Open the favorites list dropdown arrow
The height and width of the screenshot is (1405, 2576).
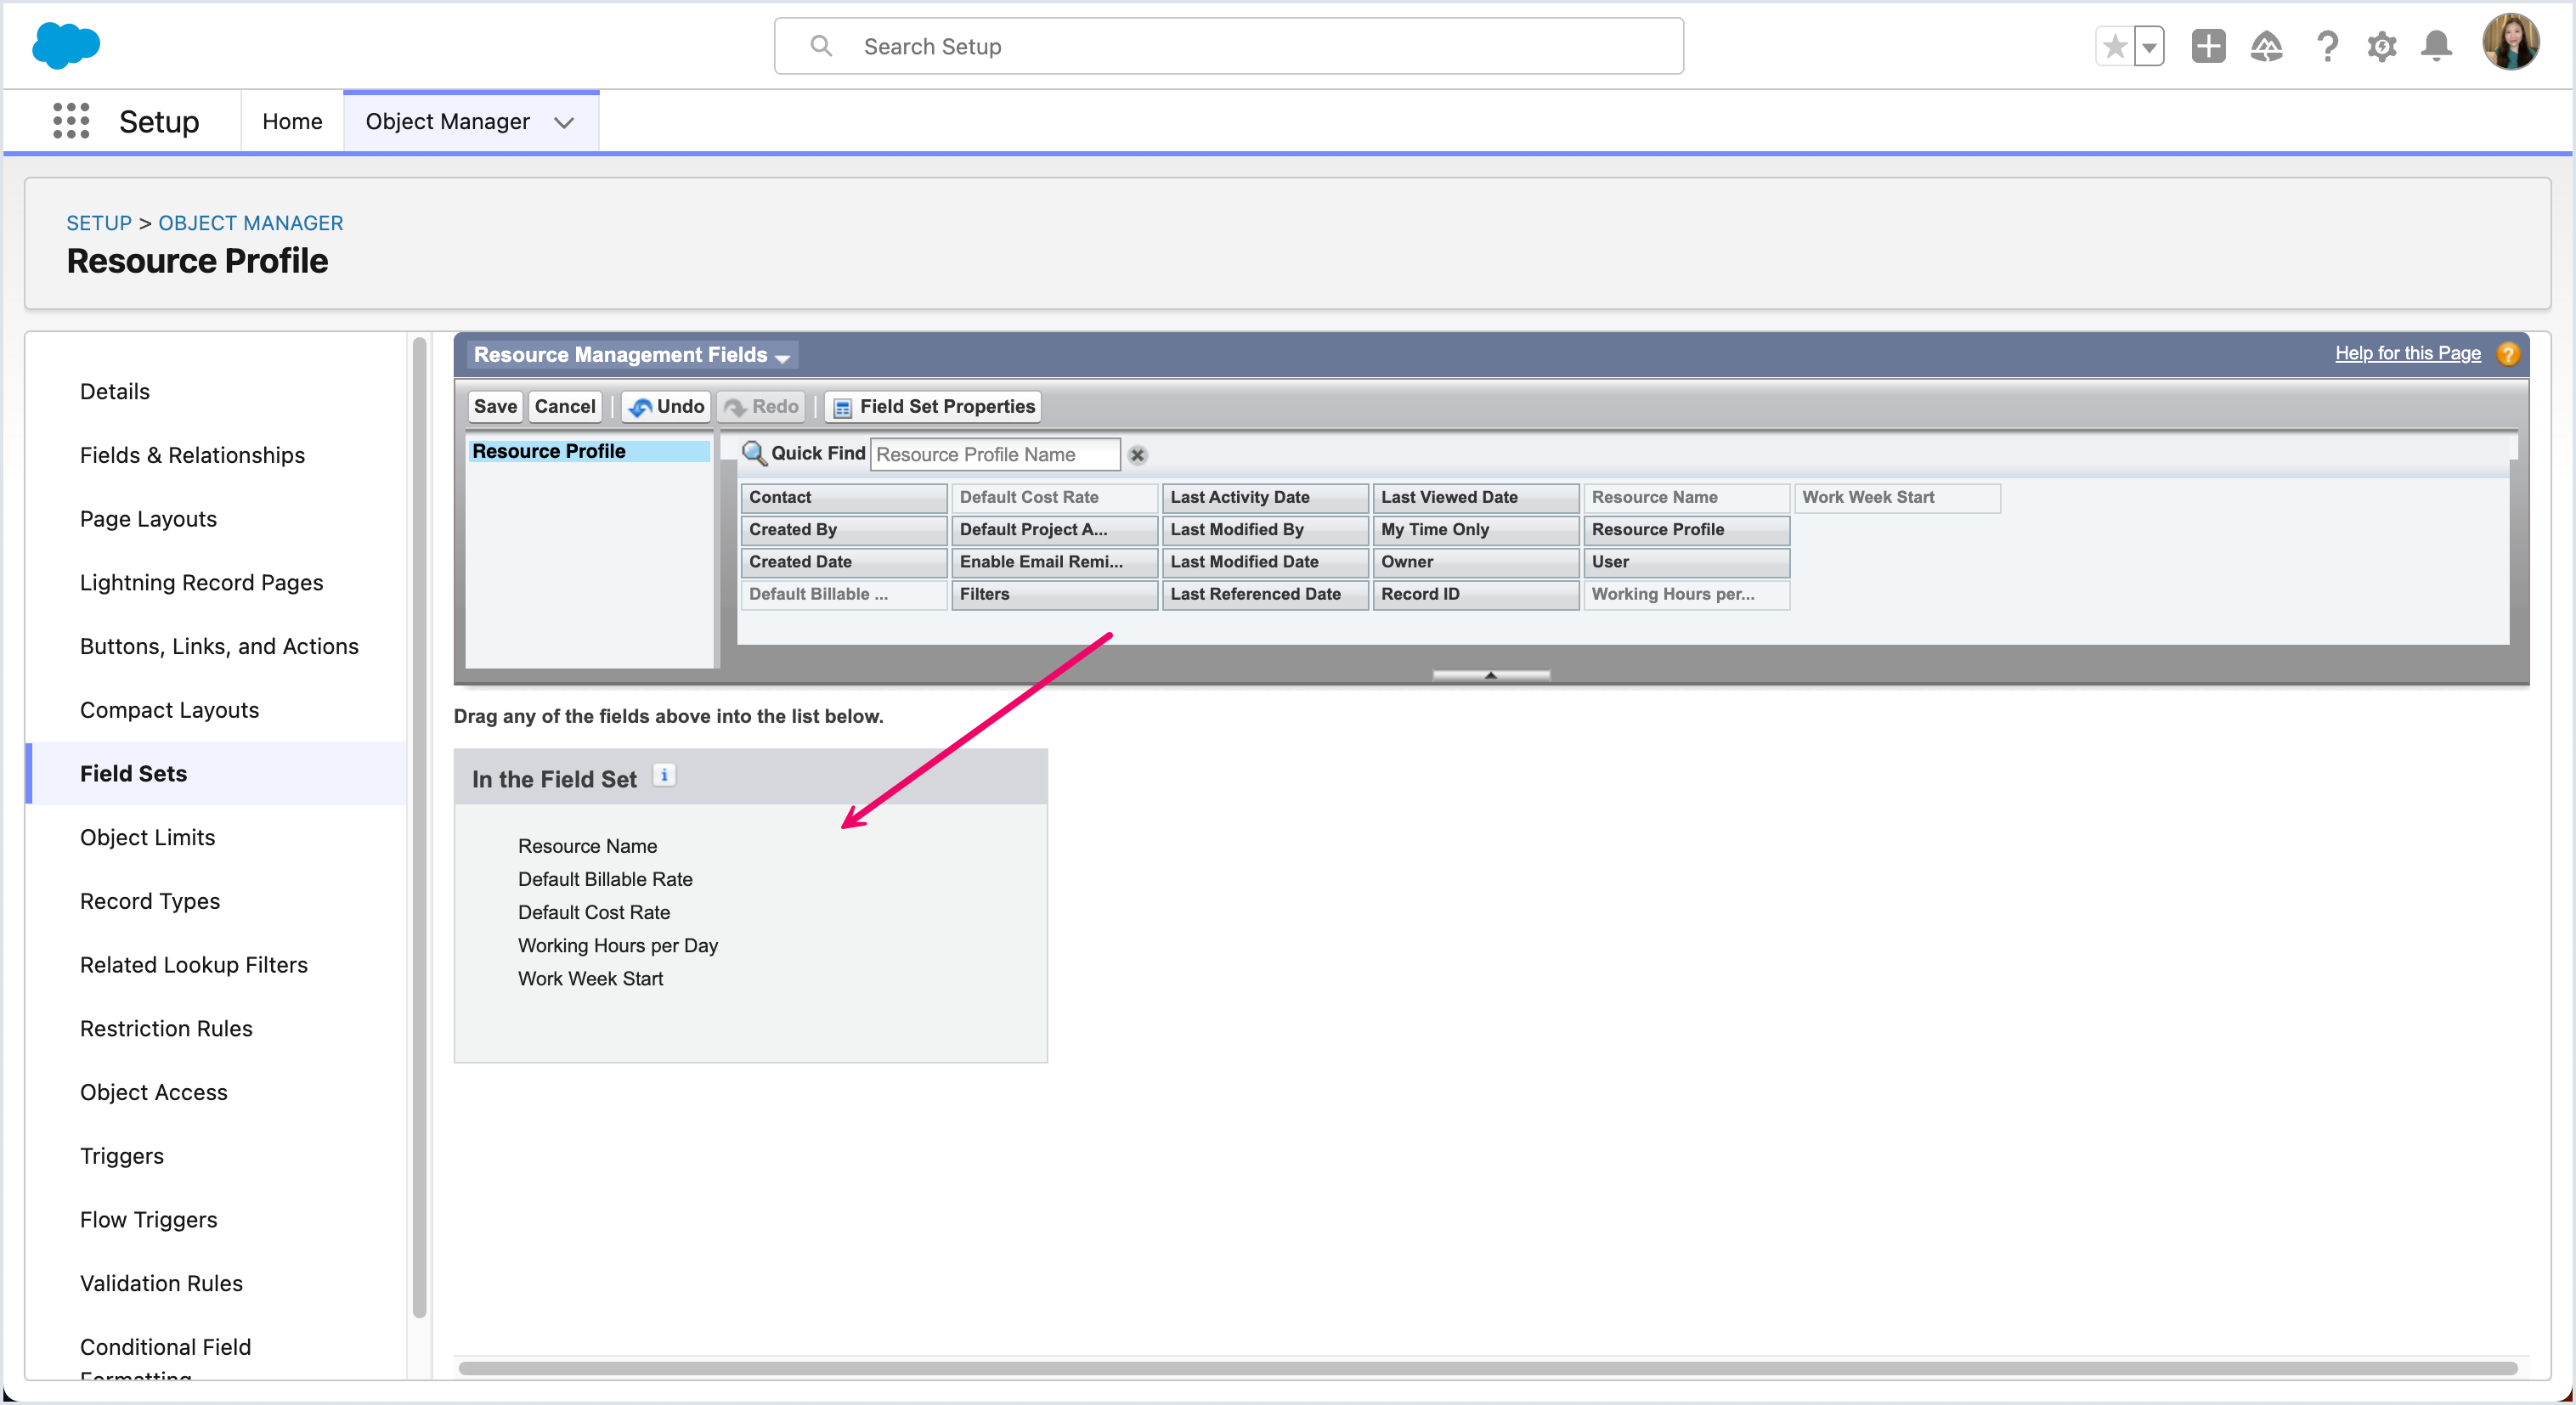(2149, 46)
